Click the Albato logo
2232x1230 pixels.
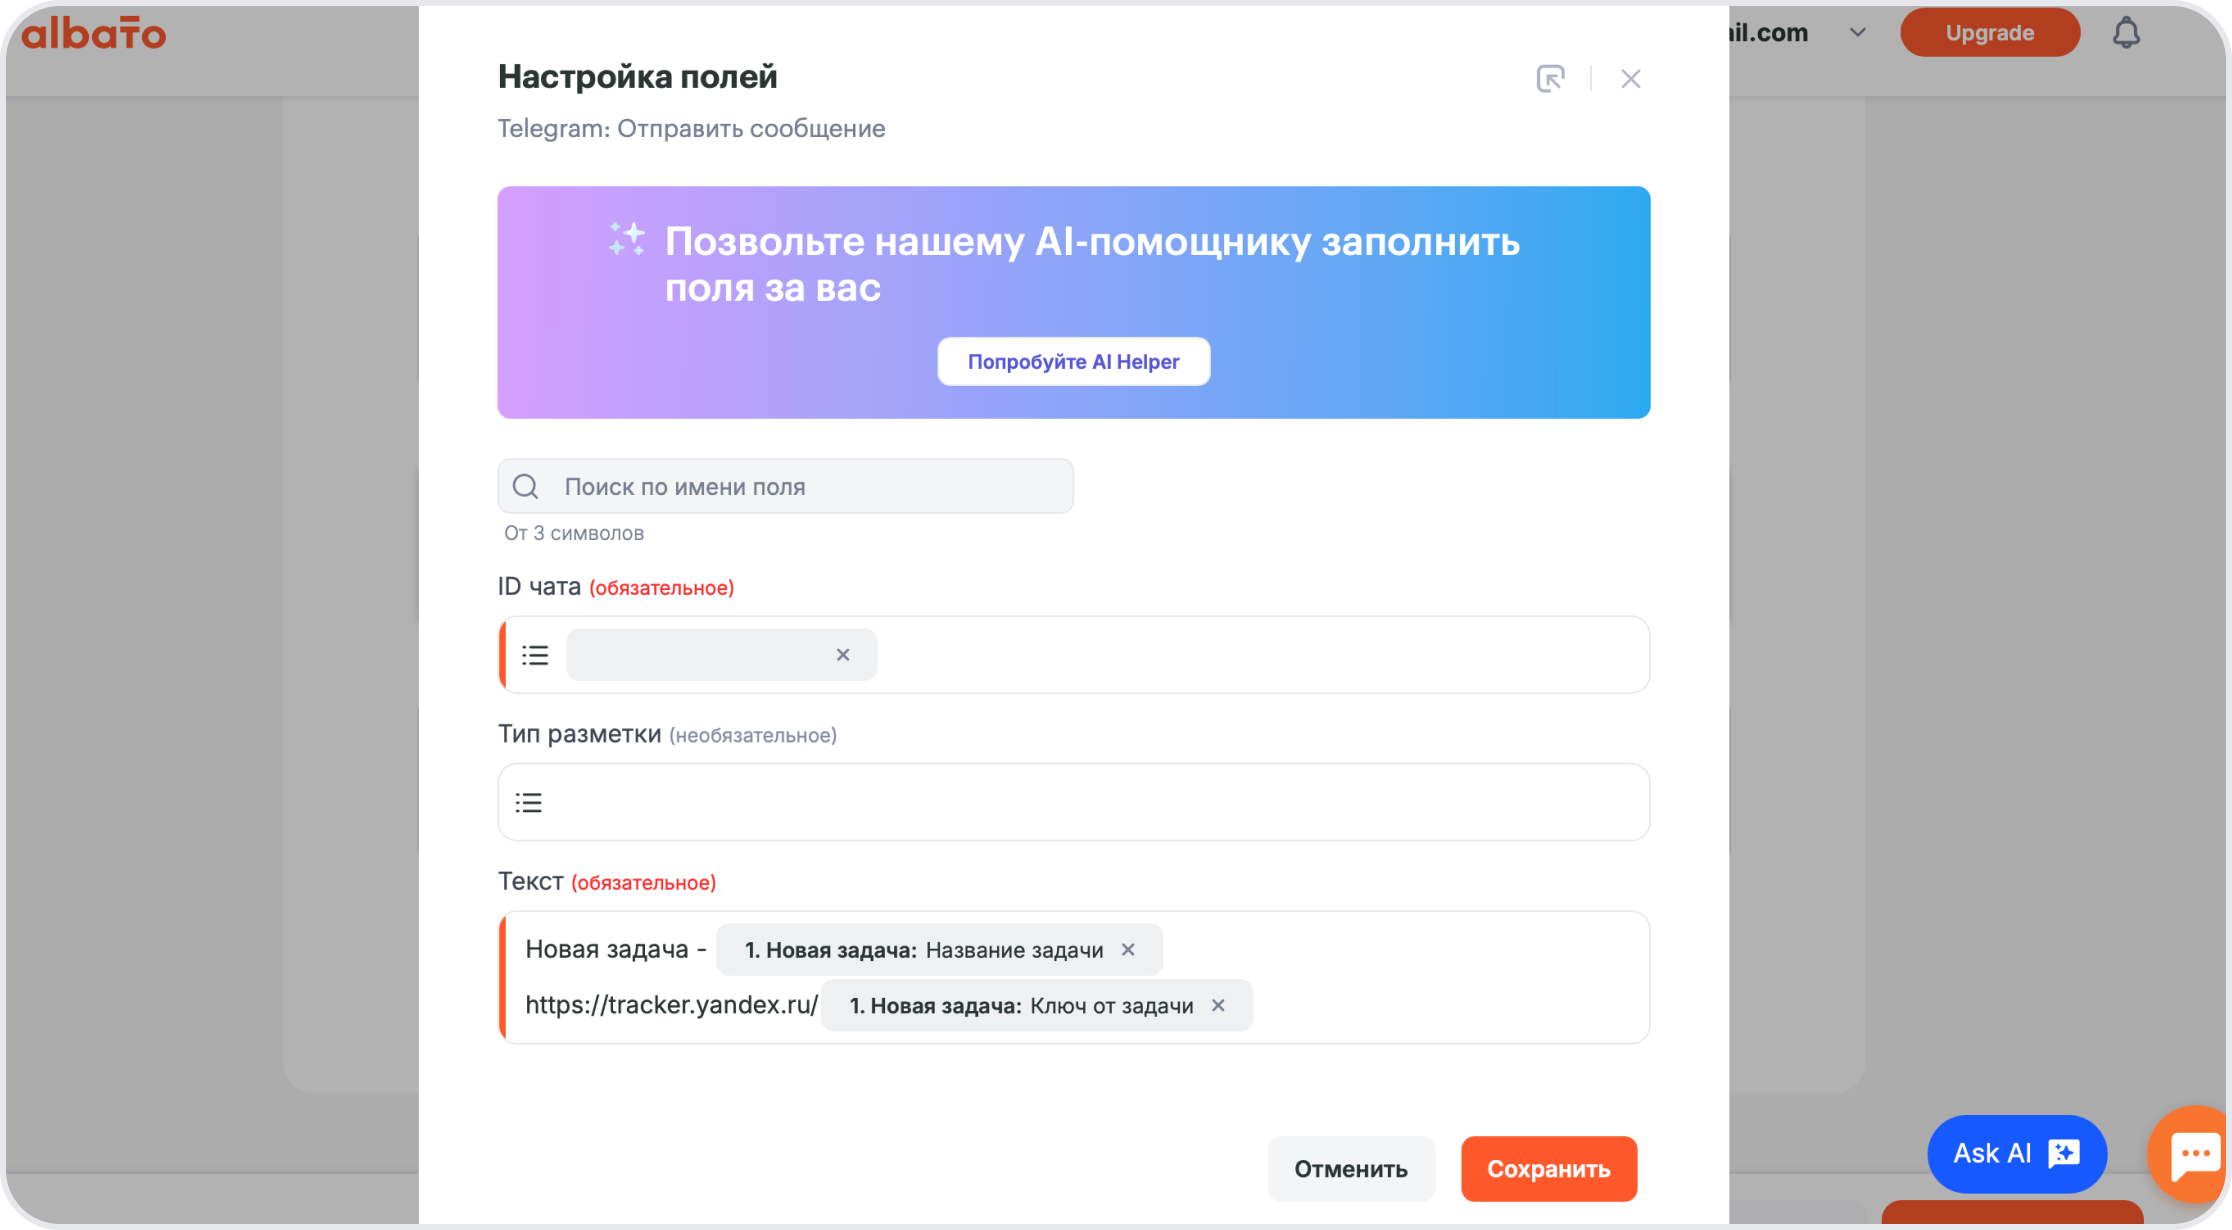coord(94,33)
